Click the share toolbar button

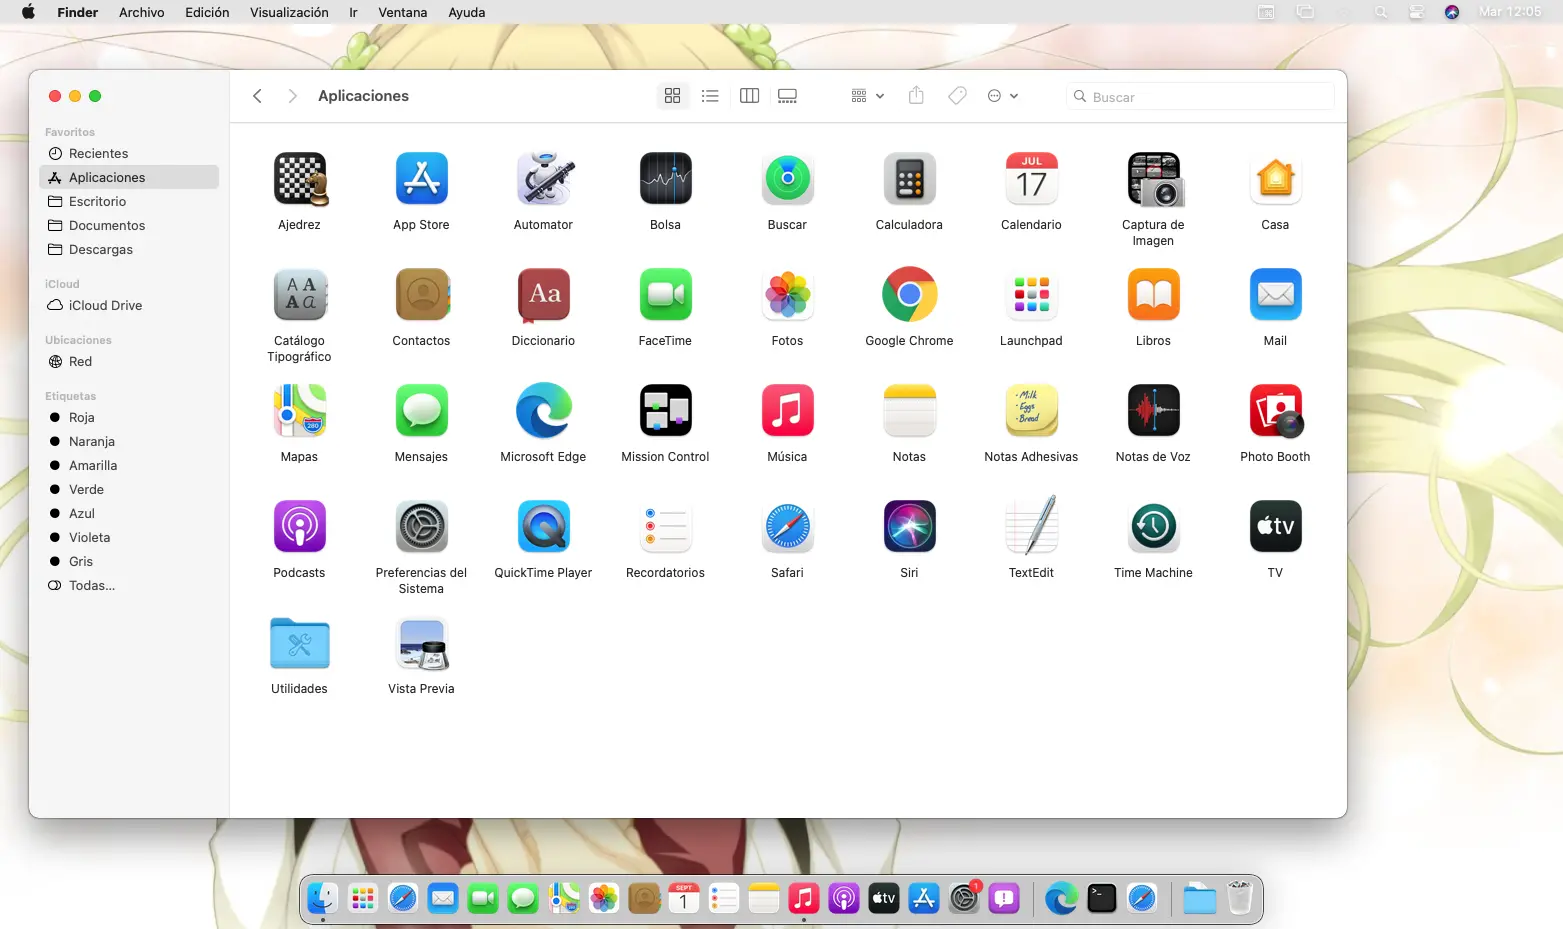point(916,96)
